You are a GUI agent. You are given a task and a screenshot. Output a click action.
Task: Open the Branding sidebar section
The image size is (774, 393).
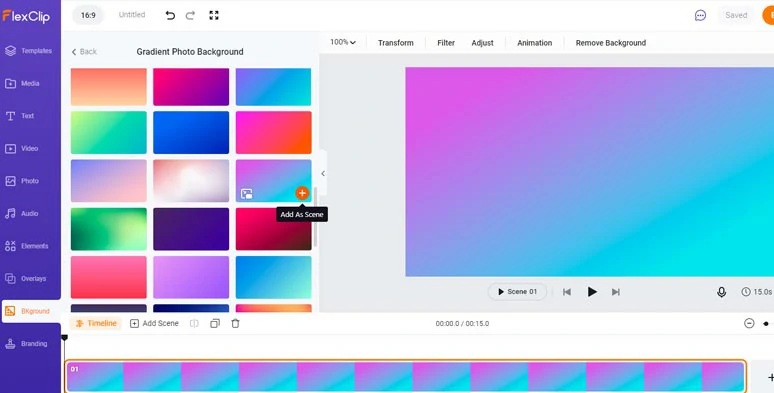pyautogui.click(x=26, y=344)
